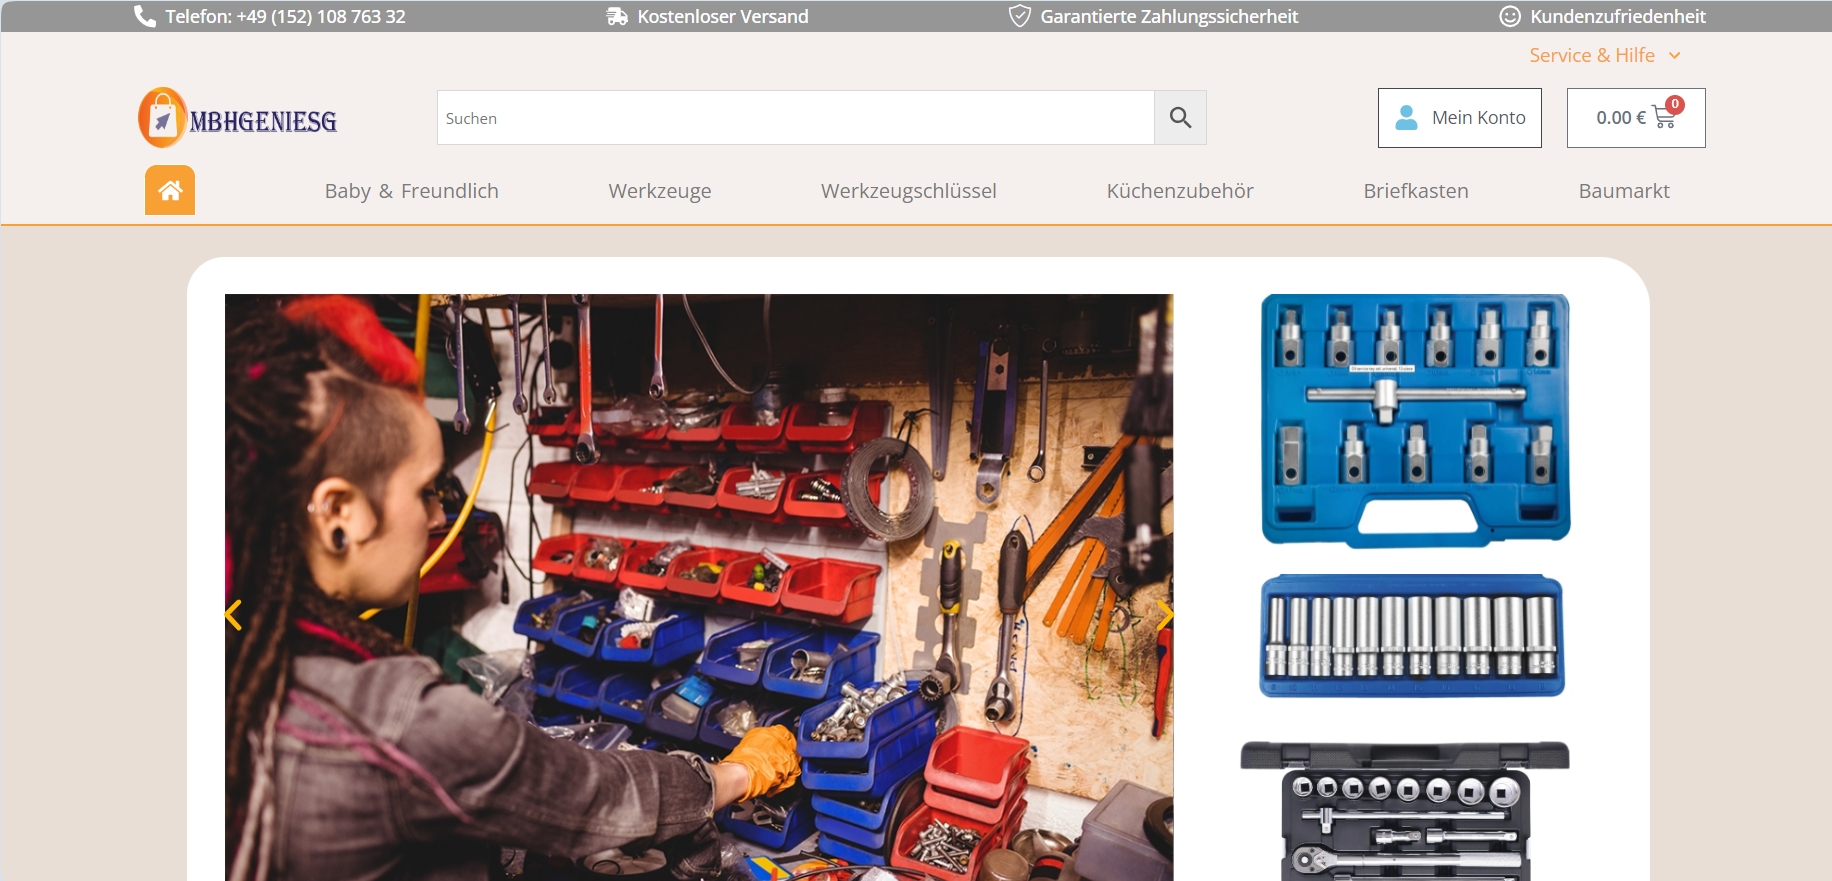Open the Baby & Freundlich category
1832x881 pixels.
tap(411, 191)
